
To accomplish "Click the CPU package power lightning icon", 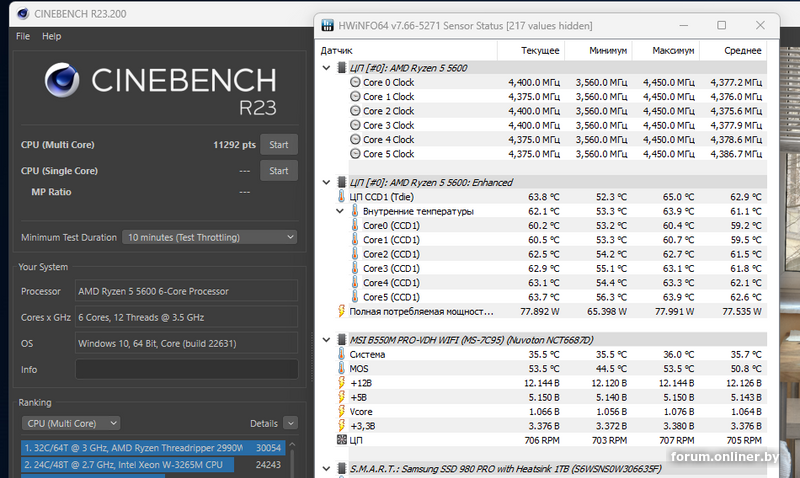I will click(x=341, y=311).
